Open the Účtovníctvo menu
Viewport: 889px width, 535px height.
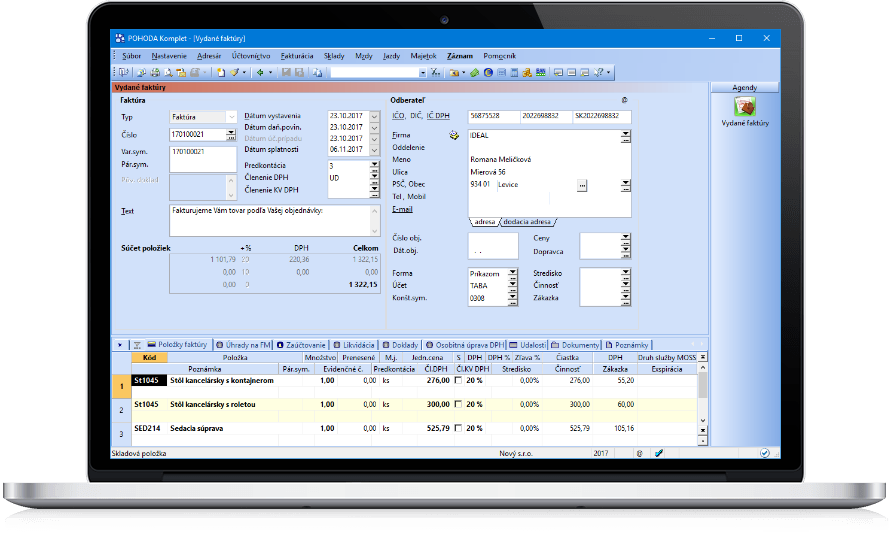[x=248, y=56]
